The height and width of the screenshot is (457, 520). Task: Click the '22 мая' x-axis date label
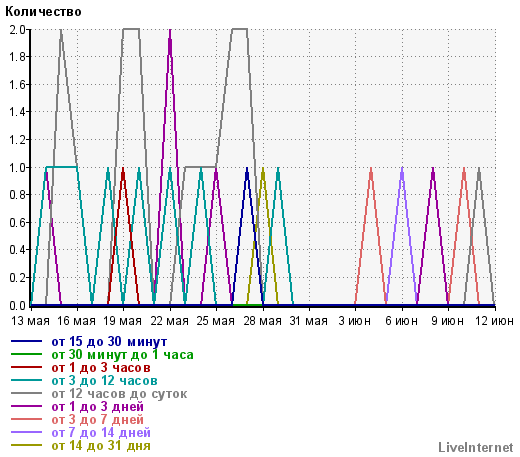click(x=170, y=321)
